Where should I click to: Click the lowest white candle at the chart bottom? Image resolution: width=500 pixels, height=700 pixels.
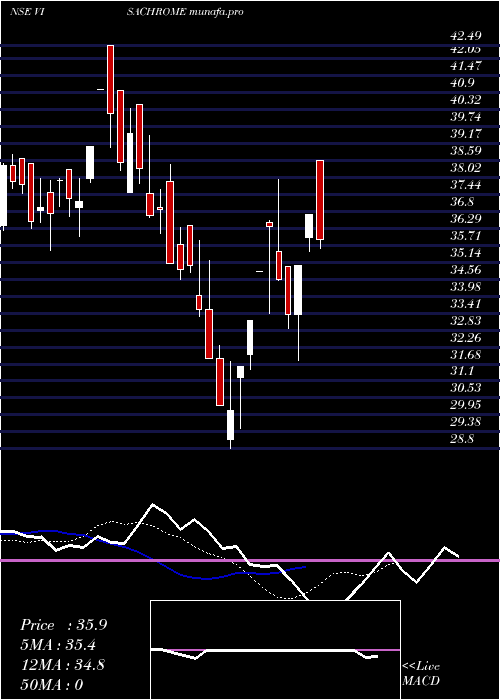point(230,425)
